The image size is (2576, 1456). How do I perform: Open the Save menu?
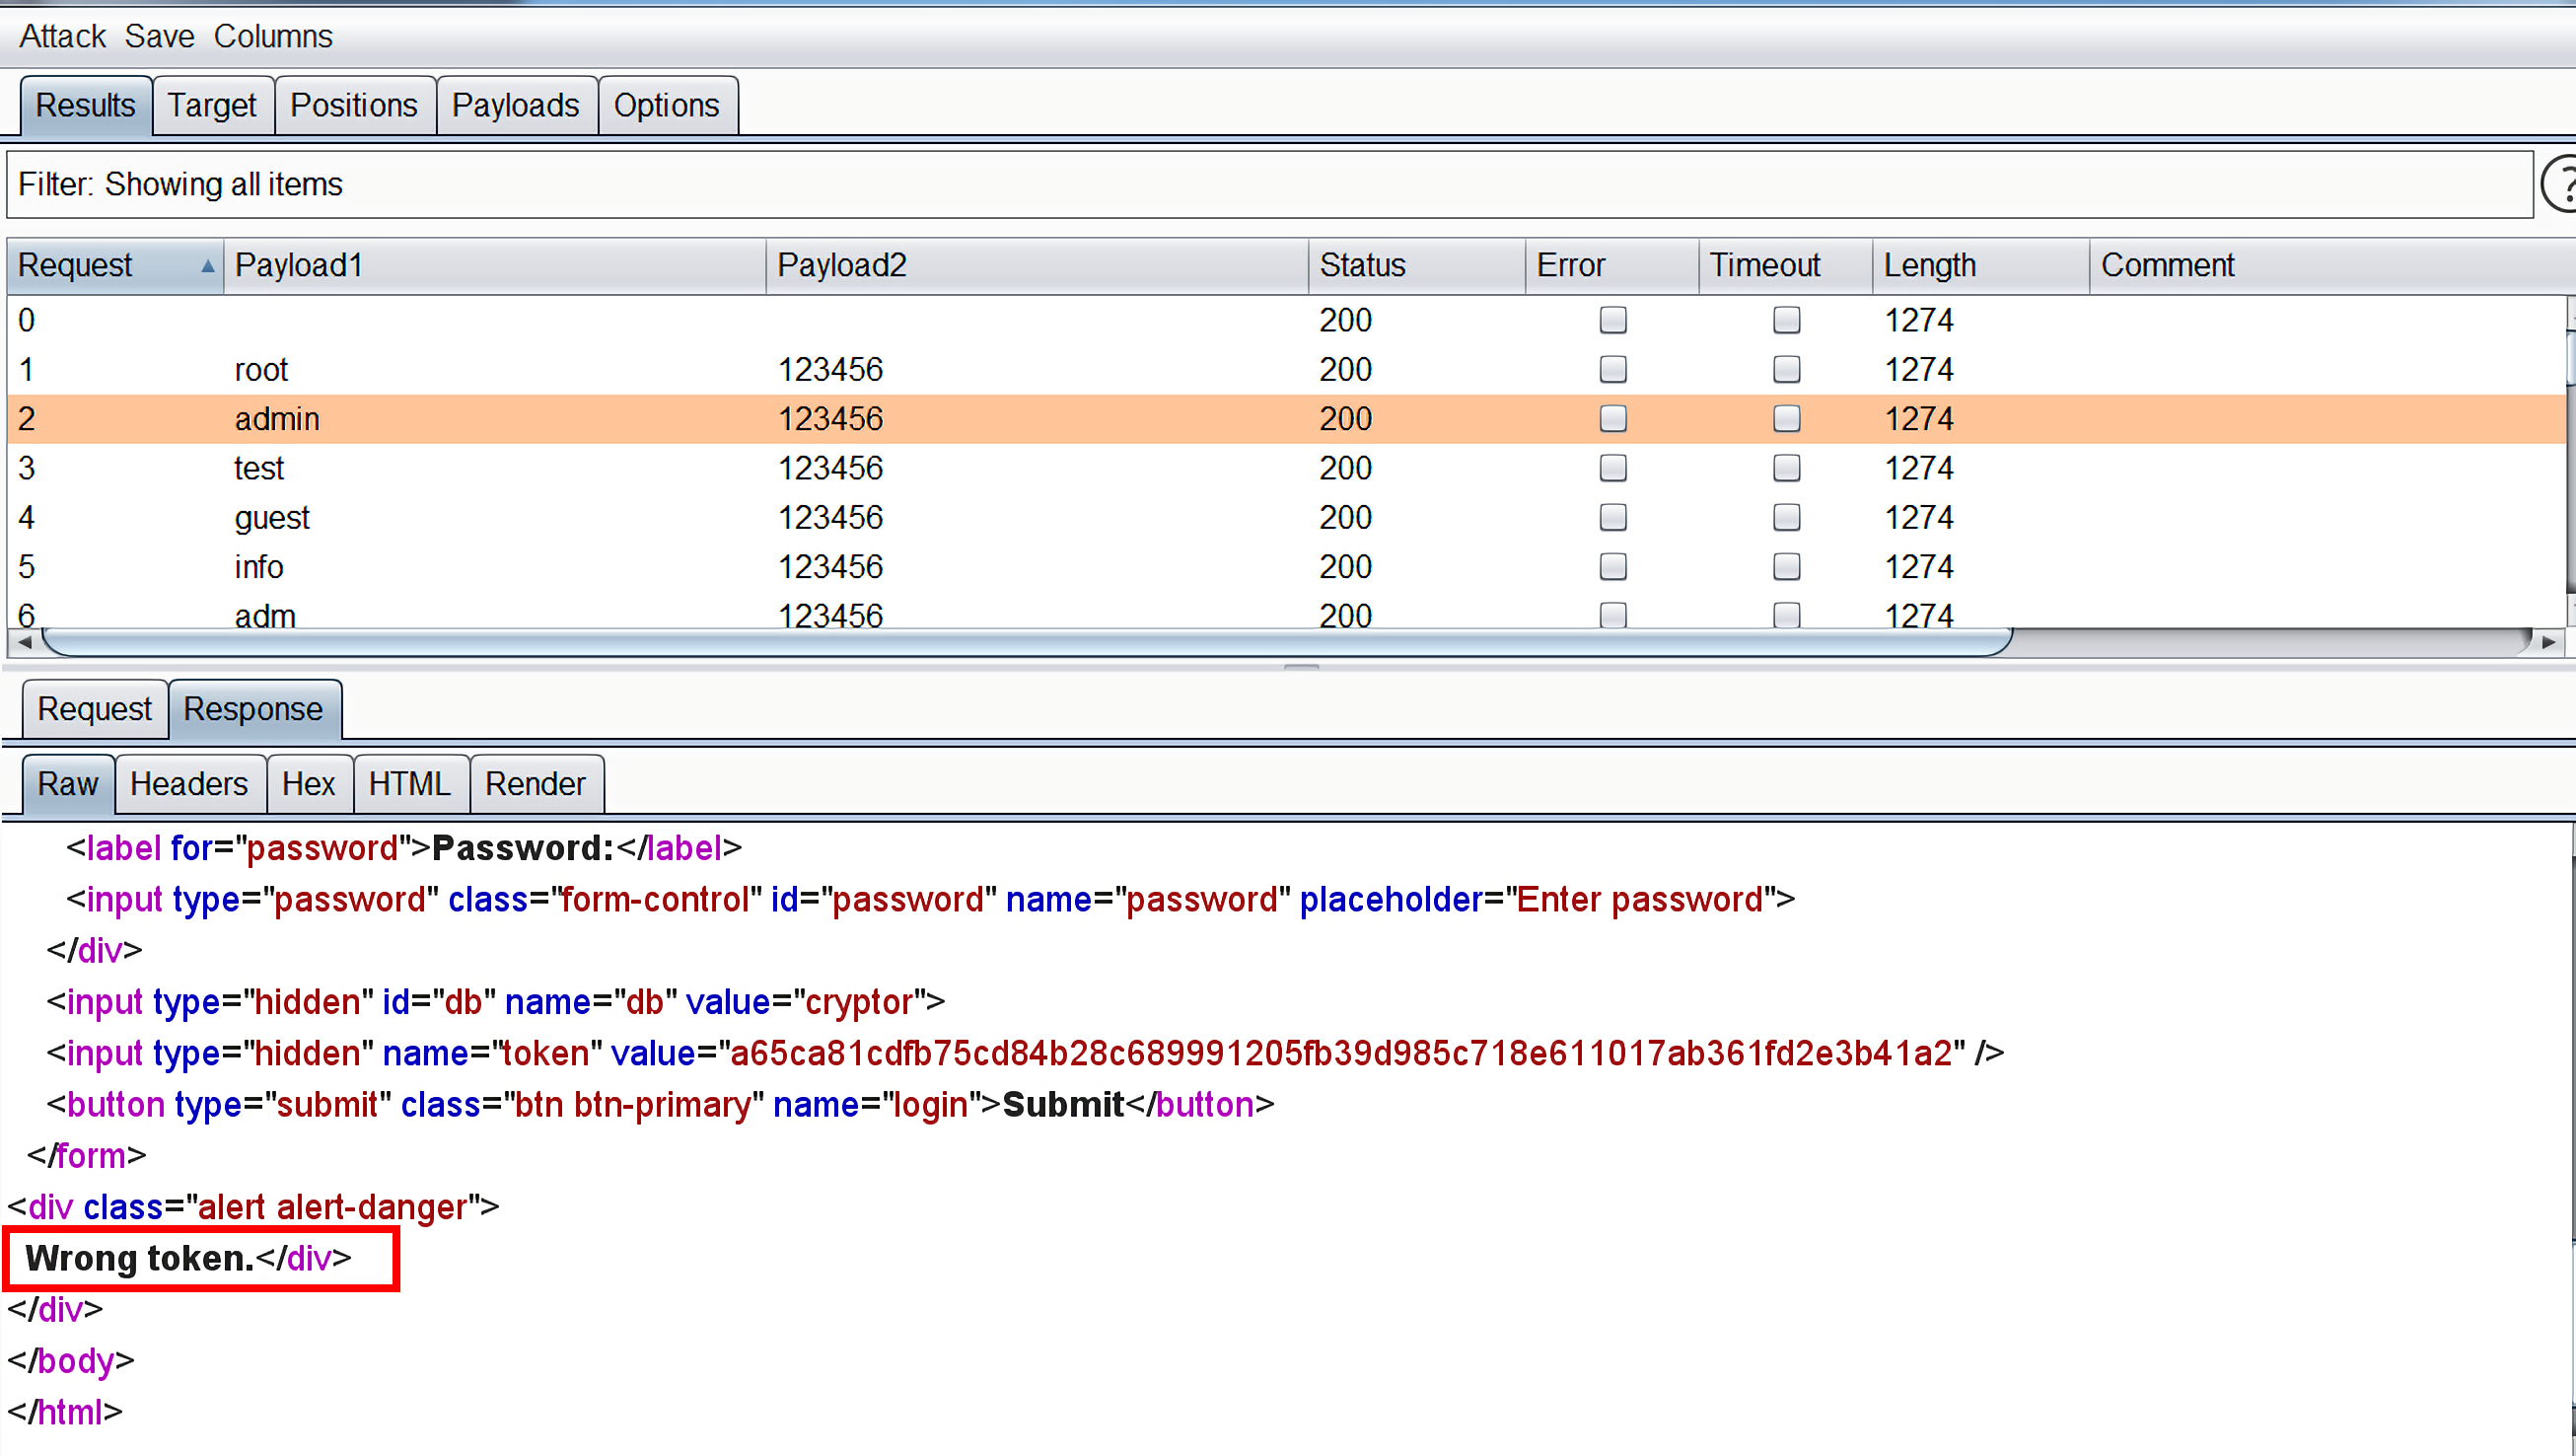pyautogui.click(x=159, y=36)
